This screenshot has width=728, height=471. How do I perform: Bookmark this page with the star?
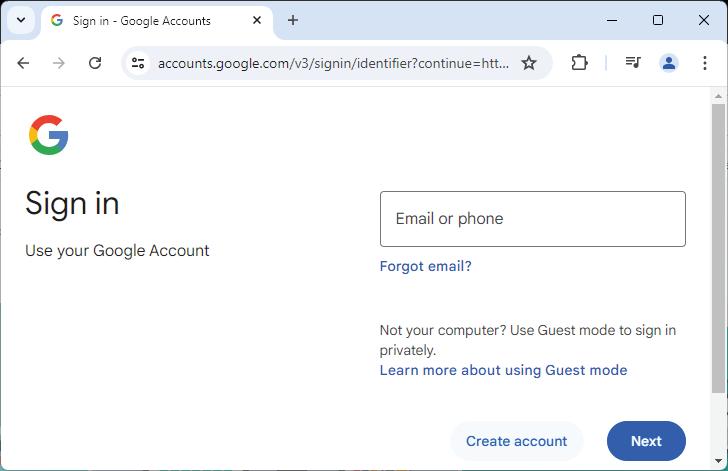tap(529, 63)
